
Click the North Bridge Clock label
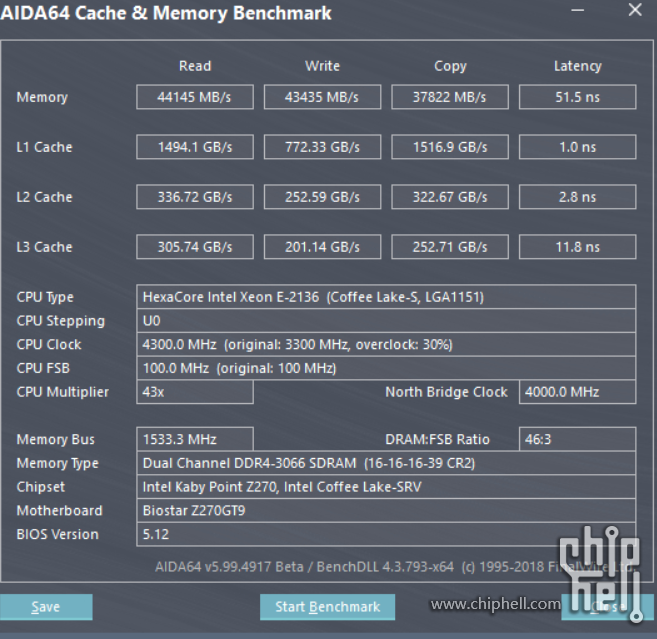pyautogui.click(x=446, y=392)
